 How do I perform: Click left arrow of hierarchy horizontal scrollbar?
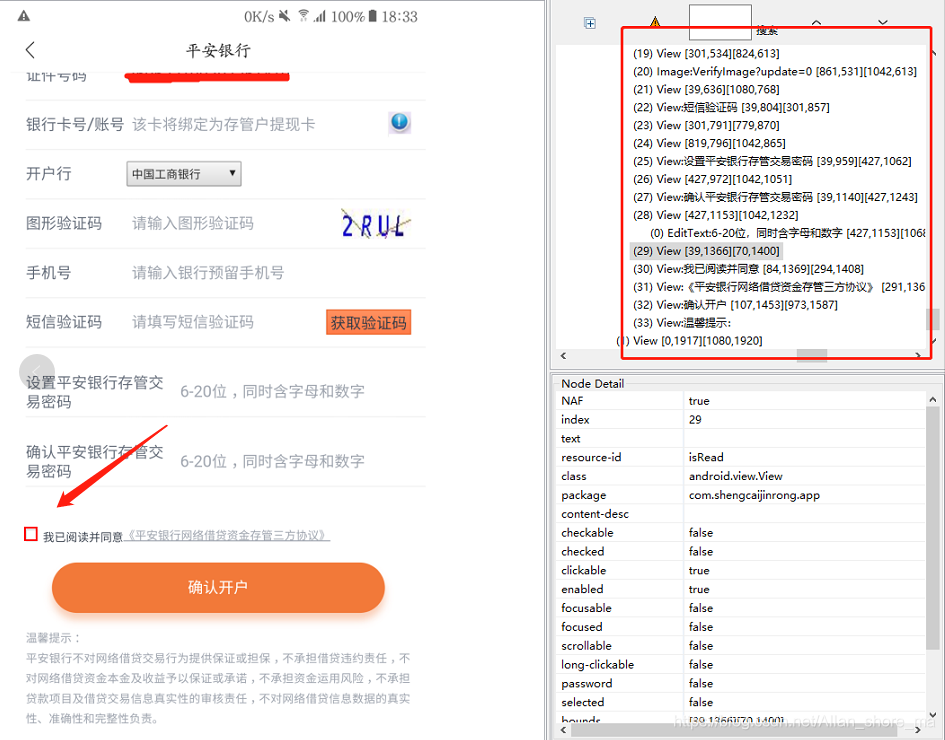564,356
